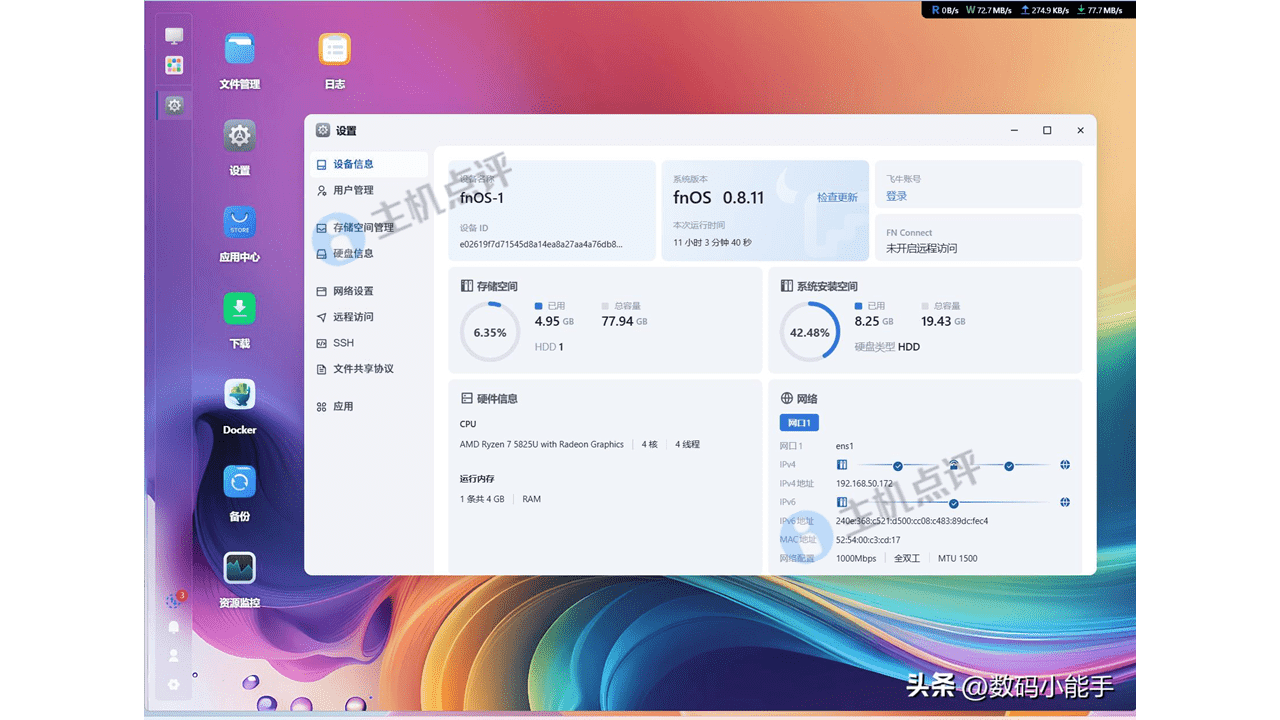
Task: Click the settings gear in the dock taskbar
Action: click(174, 105)
